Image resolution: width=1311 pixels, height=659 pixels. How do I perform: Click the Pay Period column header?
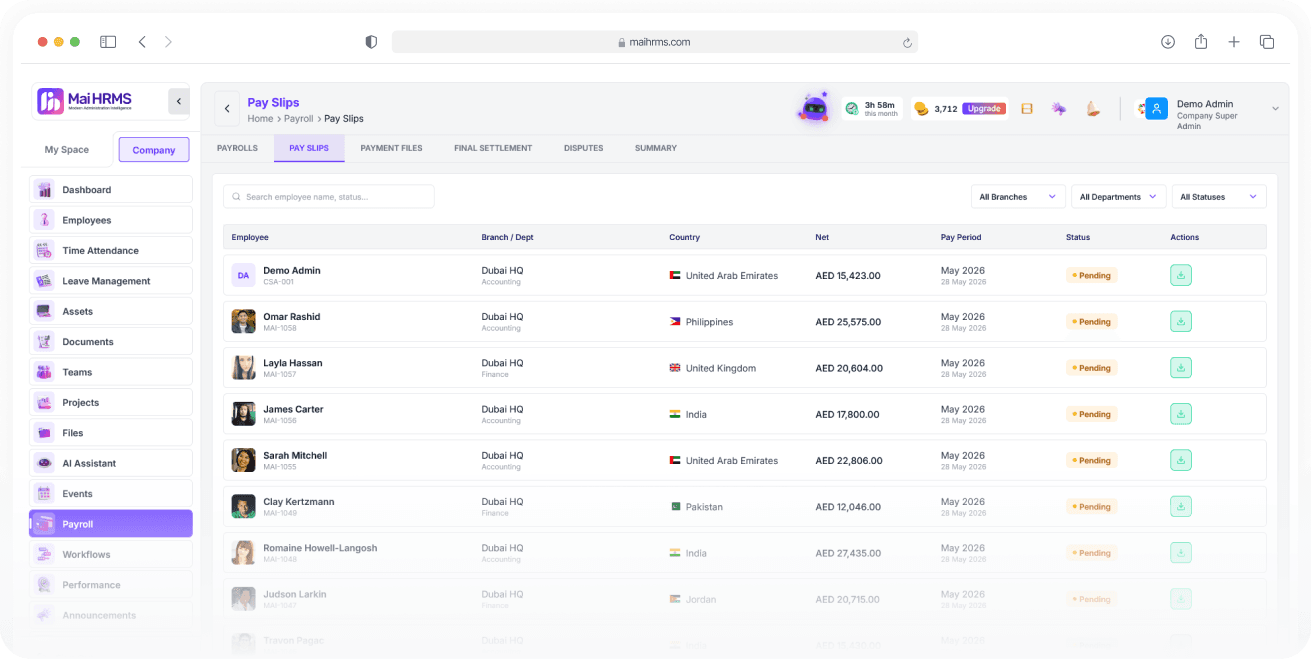coord(961,237)
